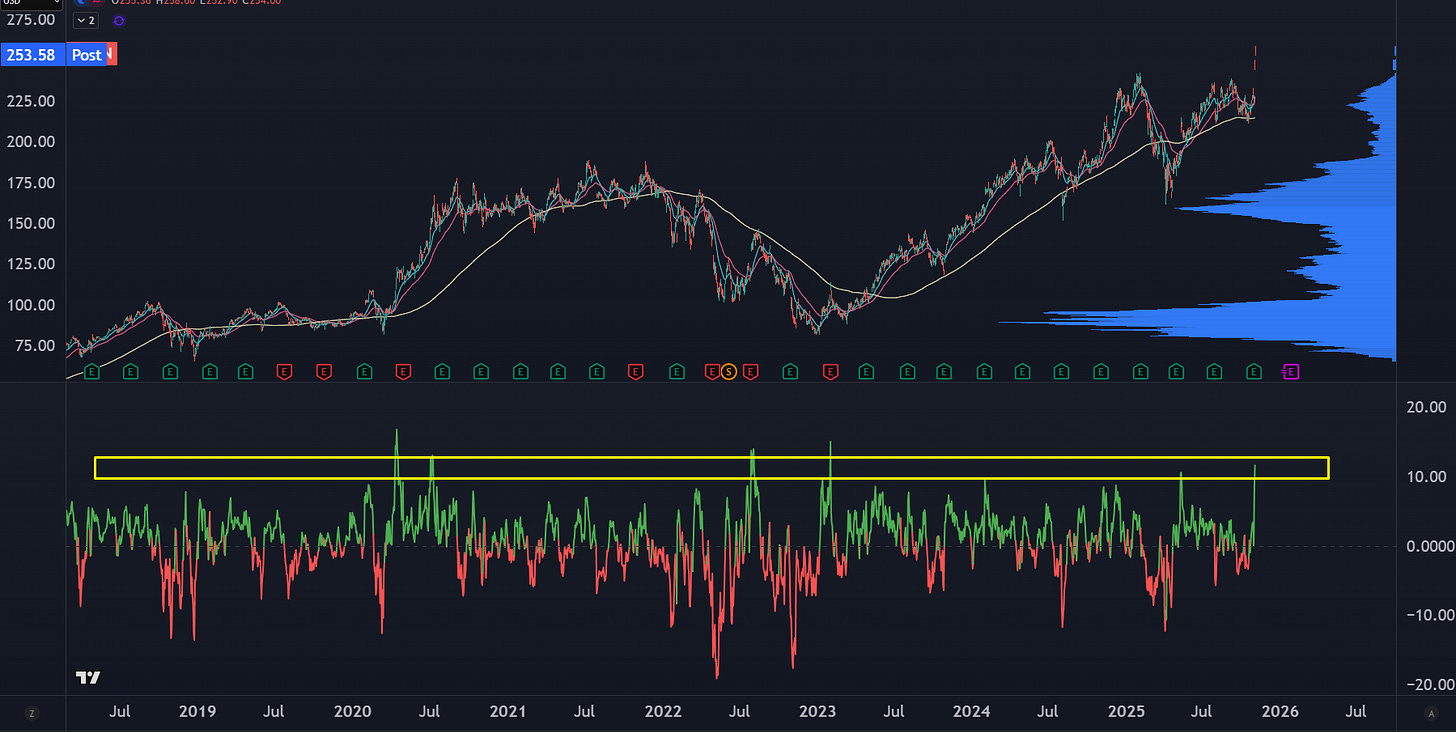
Task: Click red earnings marker just left of split marker
Action: 712,372
